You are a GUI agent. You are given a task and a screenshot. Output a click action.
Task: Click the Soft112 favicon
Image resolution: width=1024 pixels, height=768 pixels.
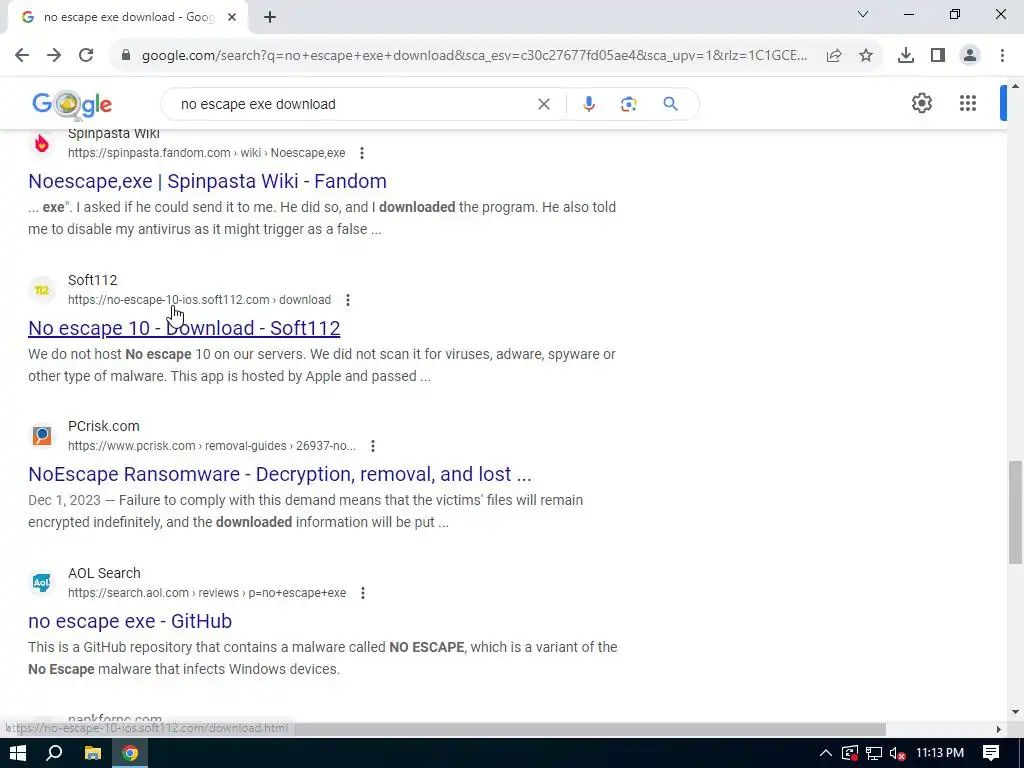tap(42, 290)
